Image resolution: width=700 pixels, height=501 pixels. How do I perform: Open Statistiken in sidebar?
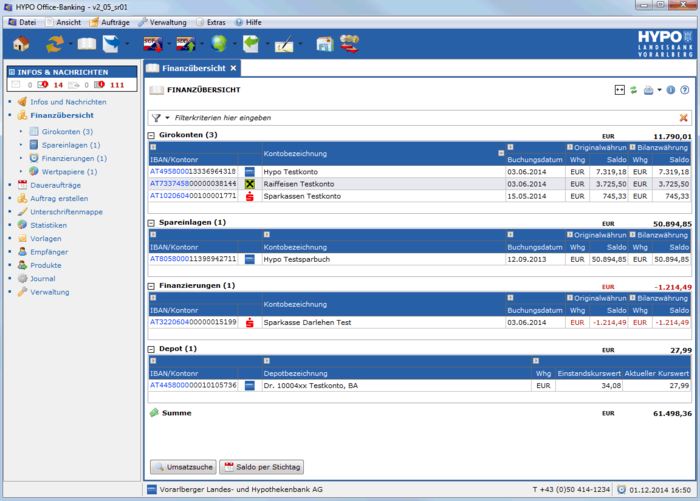point(48,225)
